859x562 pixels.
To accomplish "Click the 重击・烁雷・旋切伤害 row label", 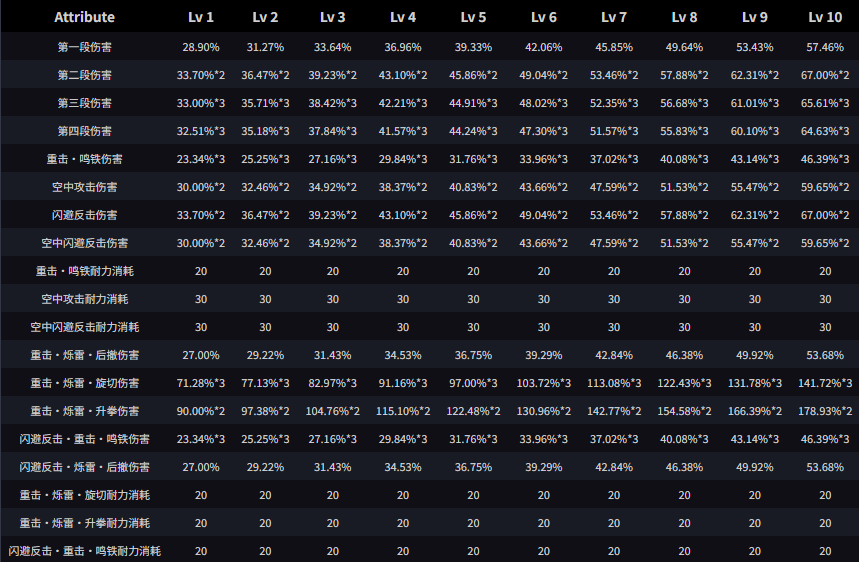I will click(x=84, y=383).
